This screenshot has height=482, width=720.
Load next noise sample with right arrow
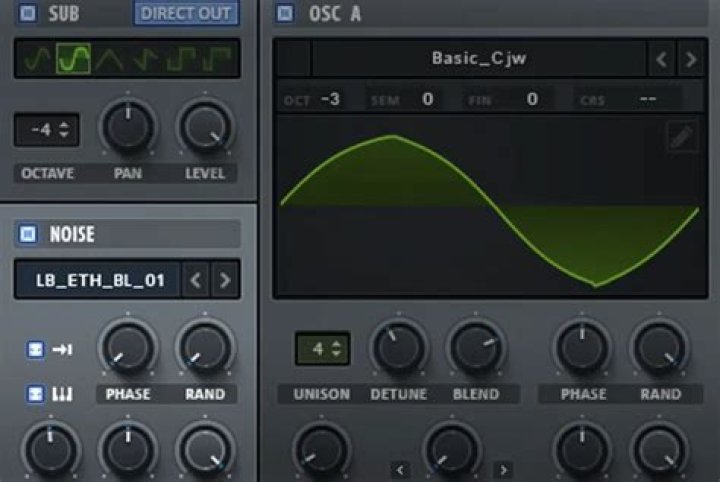pos(225,280)
